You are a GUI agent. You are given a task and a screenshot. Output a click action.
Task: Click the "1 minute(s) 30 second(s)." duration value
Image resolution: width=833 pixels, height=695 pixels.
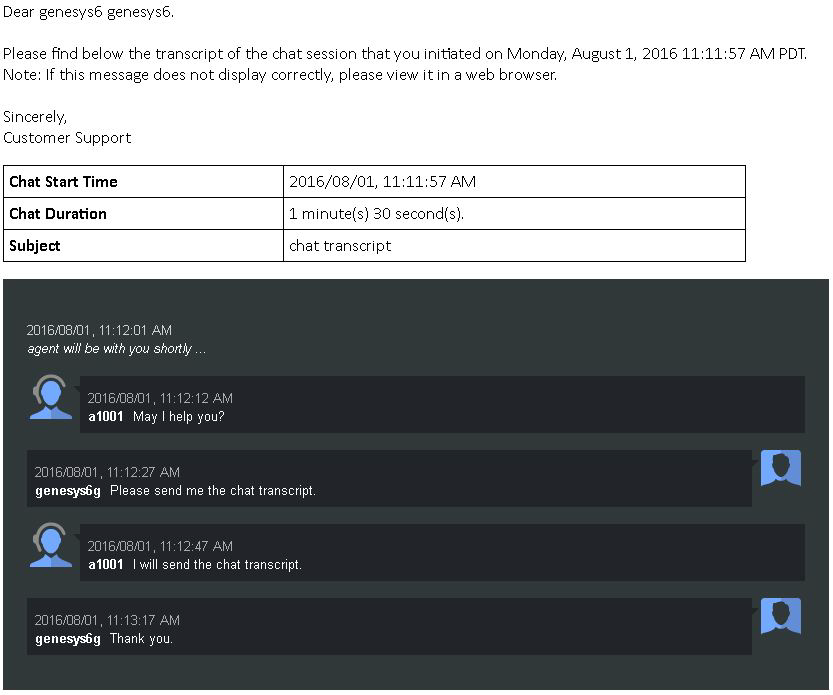376,214
